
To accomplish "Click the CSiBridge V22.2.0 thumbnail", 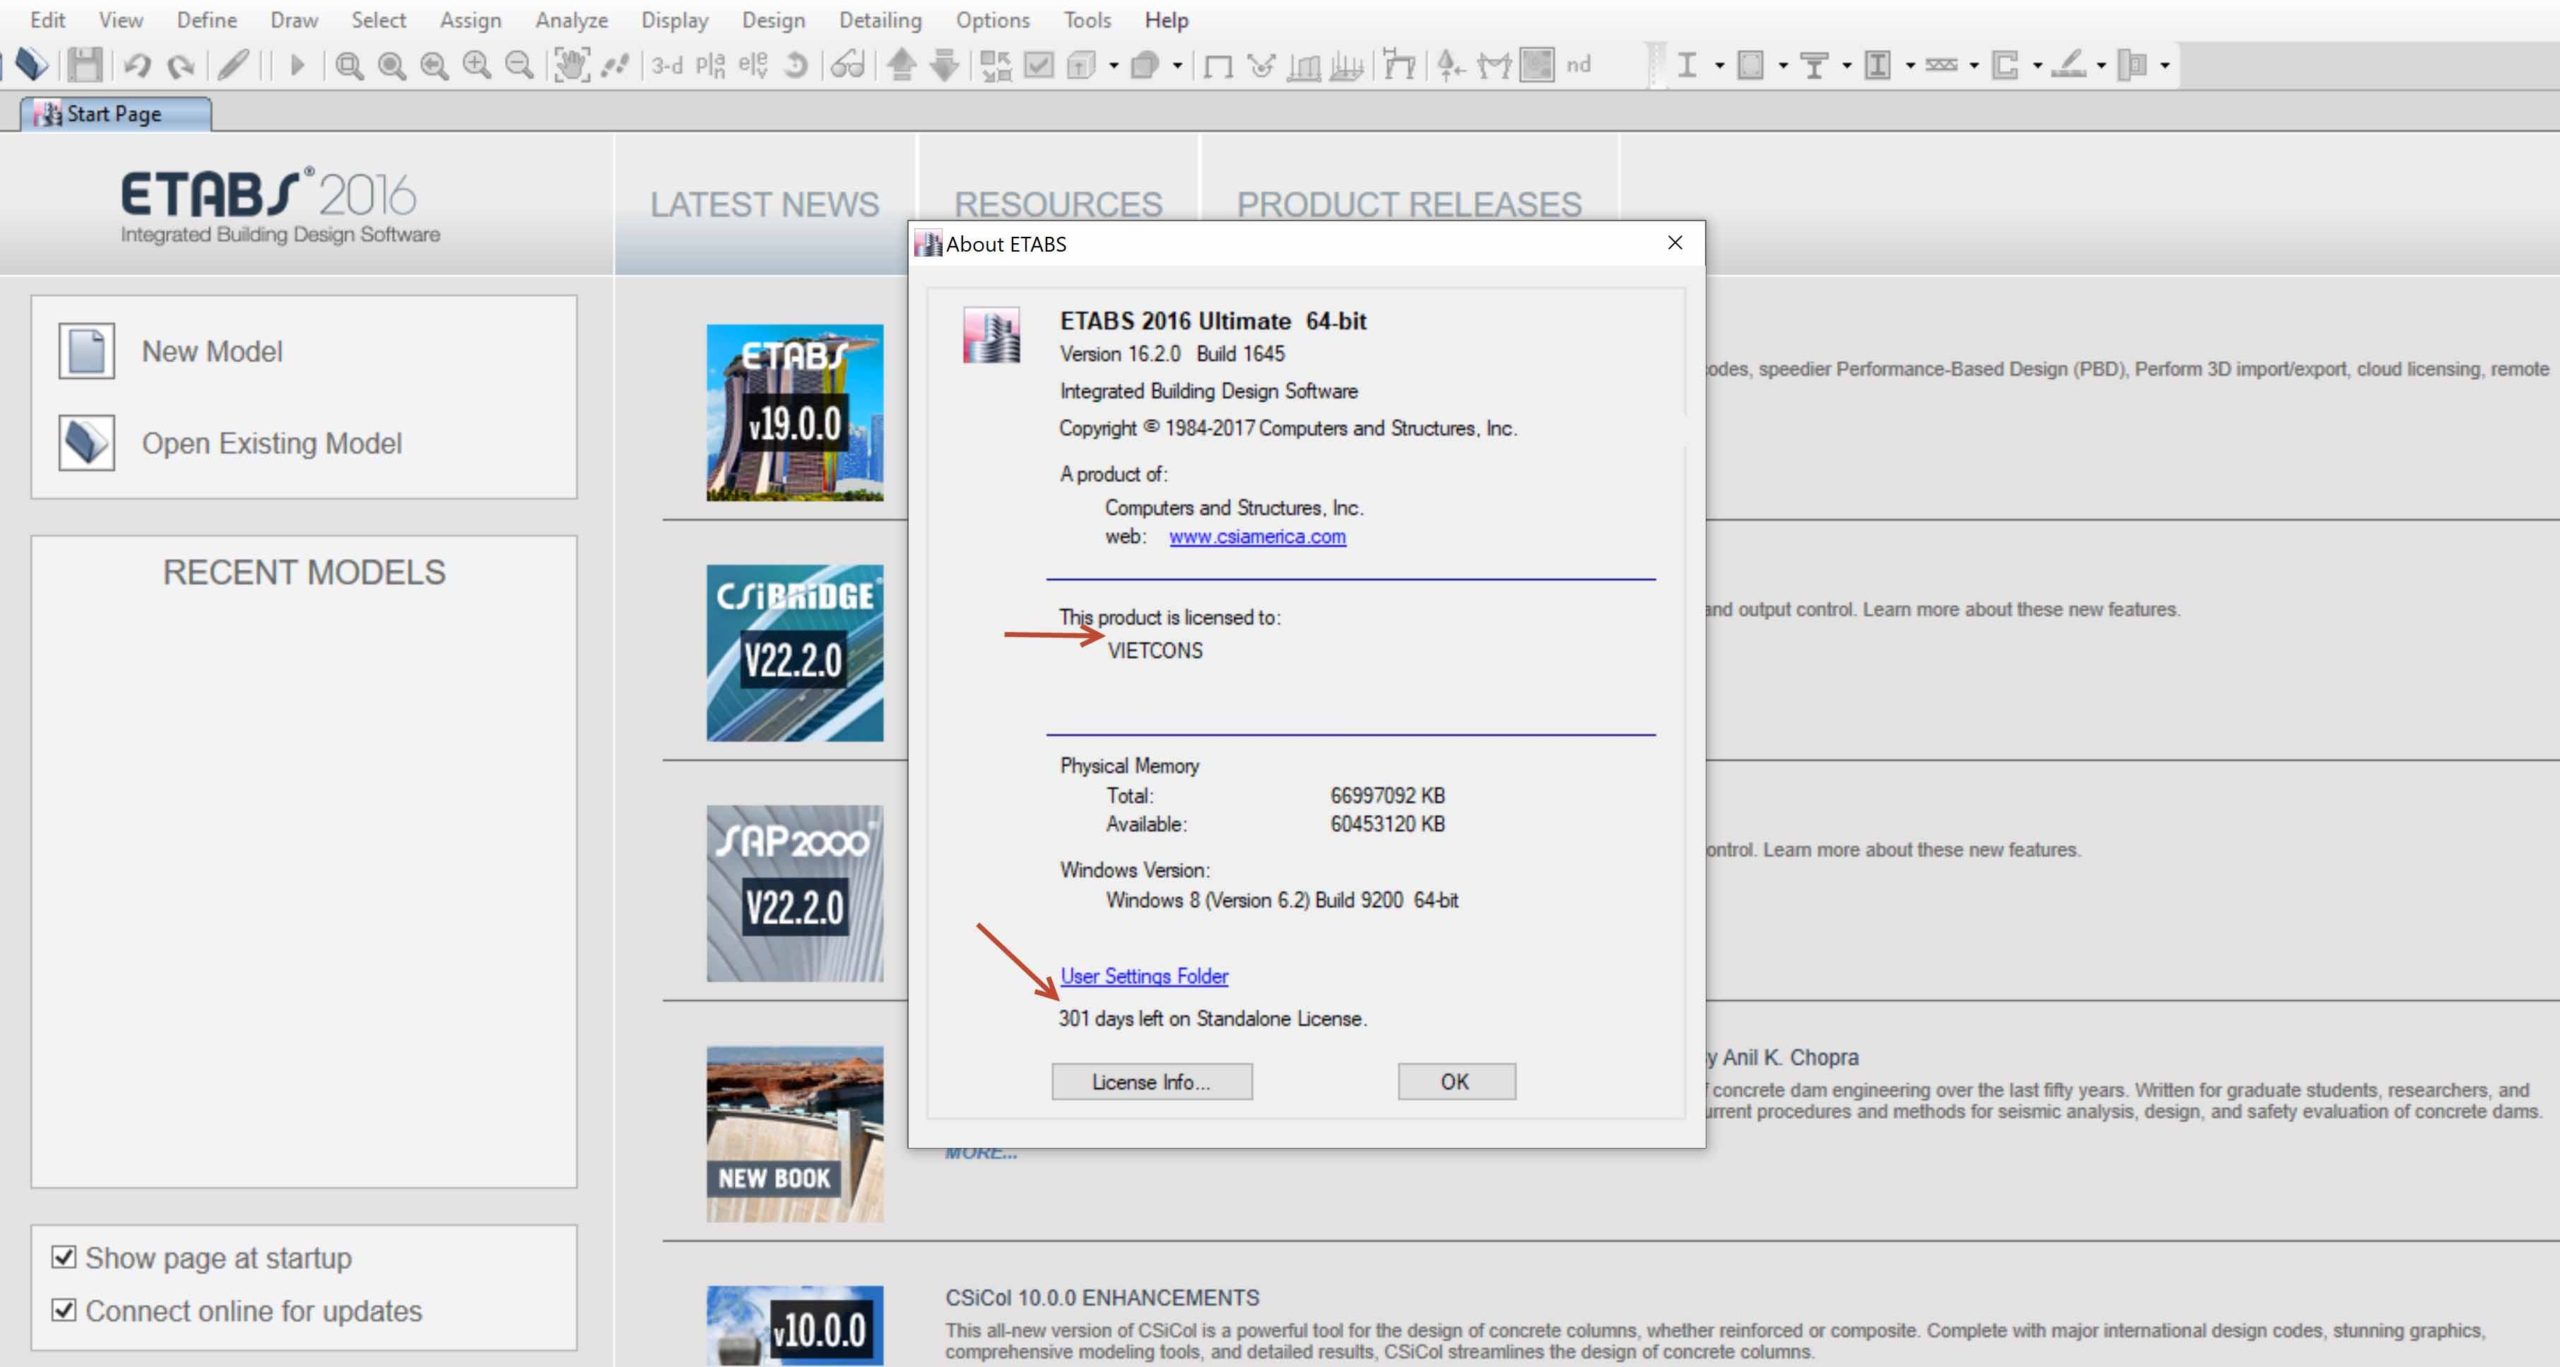I will tap(795, 653).
